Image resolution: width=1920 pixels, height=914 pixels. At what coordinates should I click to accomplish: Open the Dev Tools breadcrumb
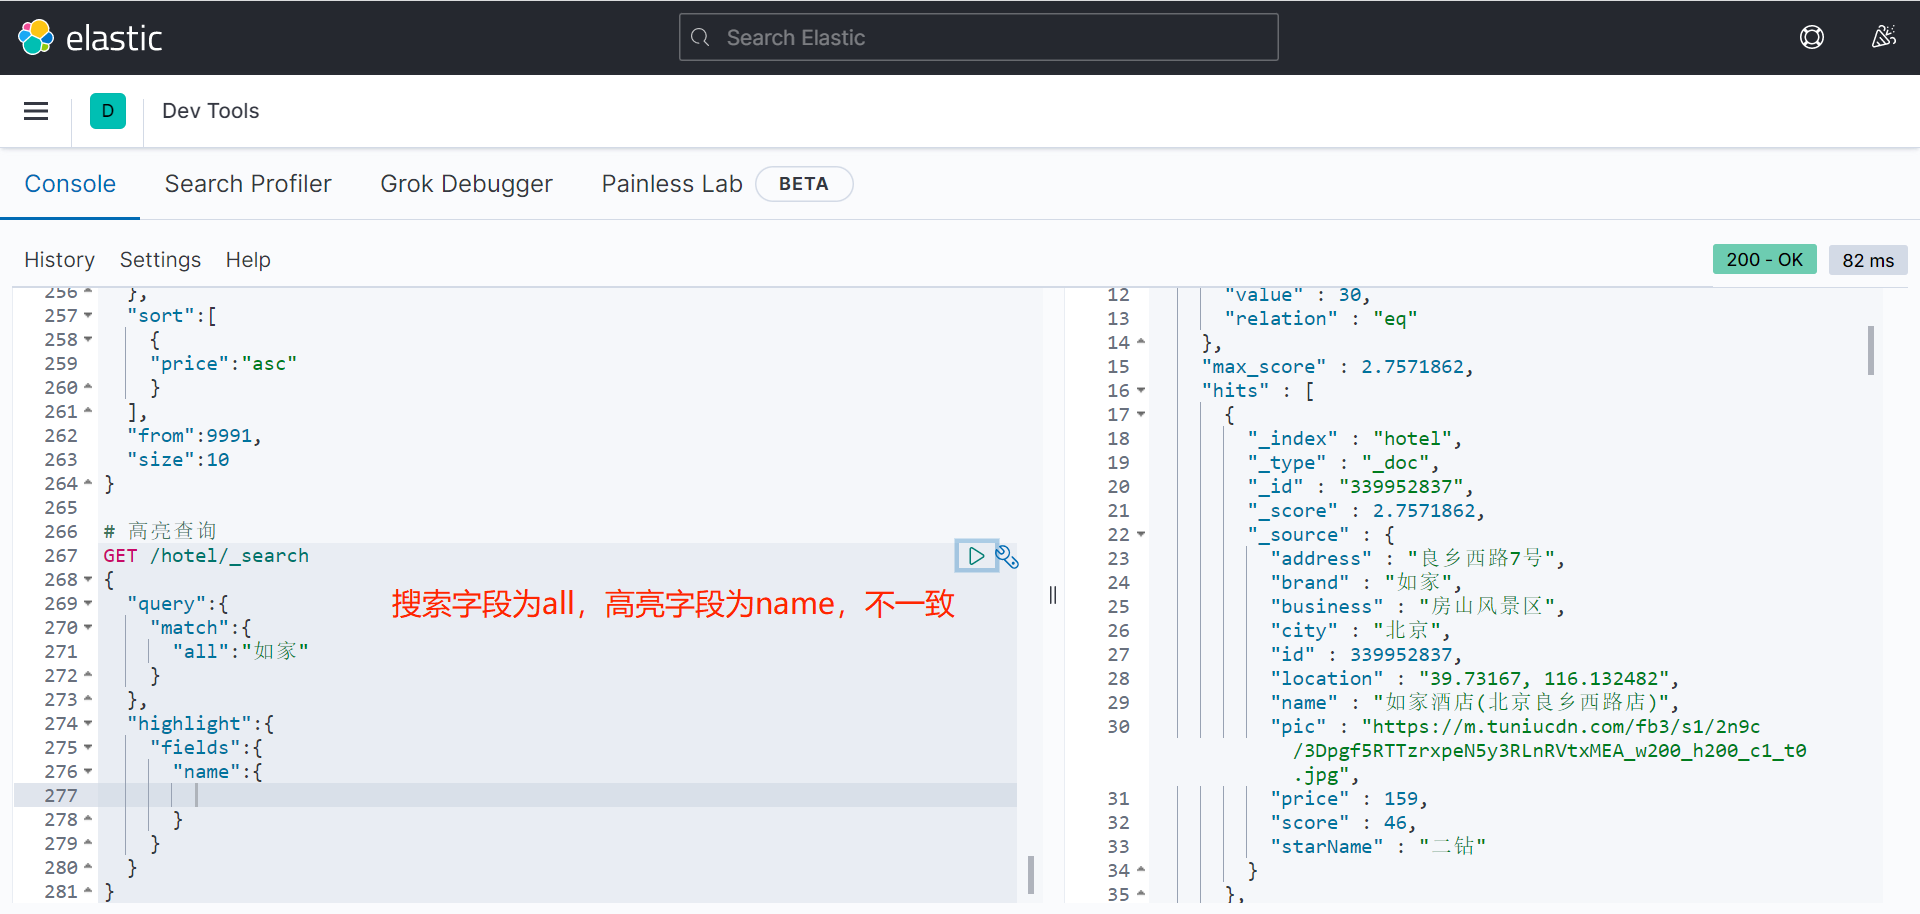pos(210,111)
